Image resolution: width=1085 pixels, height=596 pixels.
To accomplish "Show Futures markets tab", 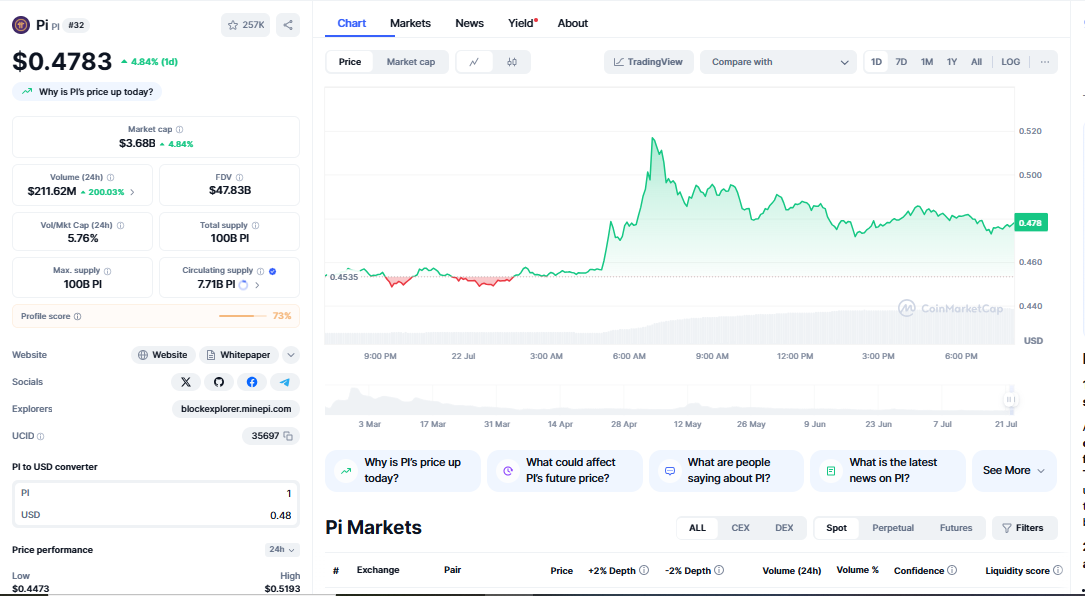I will (x=956, y=528).
